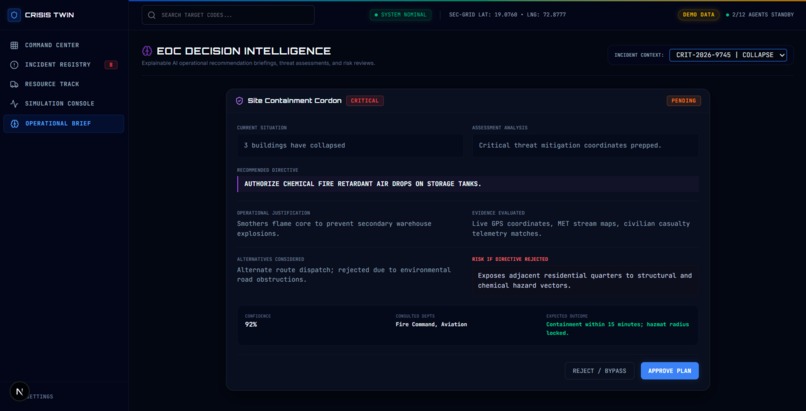Click the Resource Track truck icon
This screenshot has height=411, width=806.
pos(14,84)
